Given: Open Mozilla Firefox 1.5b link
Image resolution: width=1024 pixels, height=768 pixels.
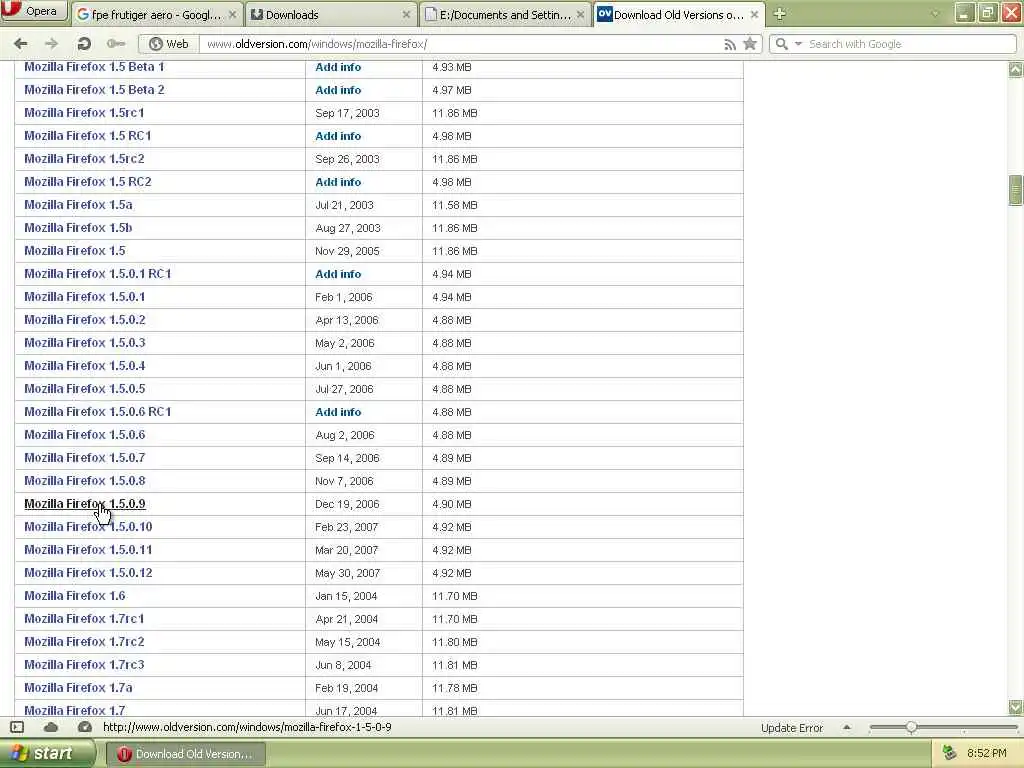Looking at the screenshot, I should 78,227.
